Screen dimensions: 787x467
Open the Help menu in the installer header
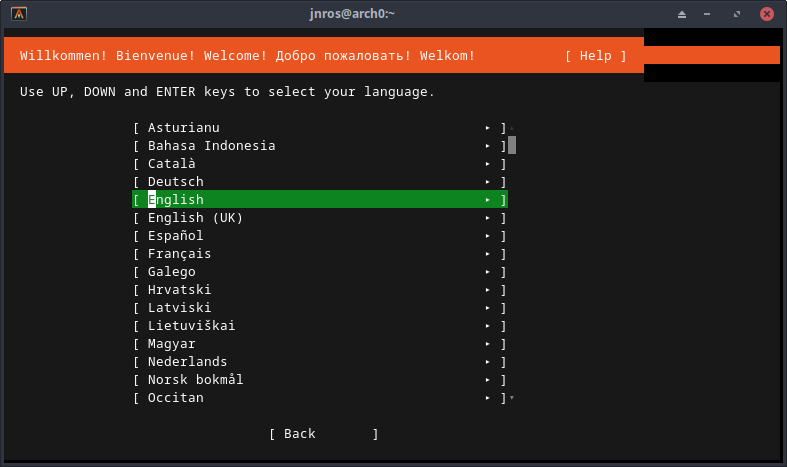coord(596,56)
